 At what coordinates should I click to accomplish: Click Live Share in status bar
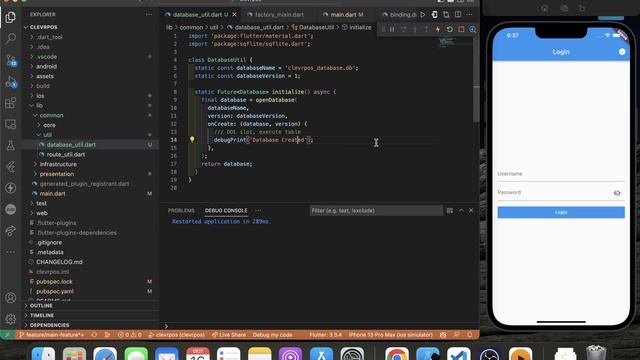point(229,335)
